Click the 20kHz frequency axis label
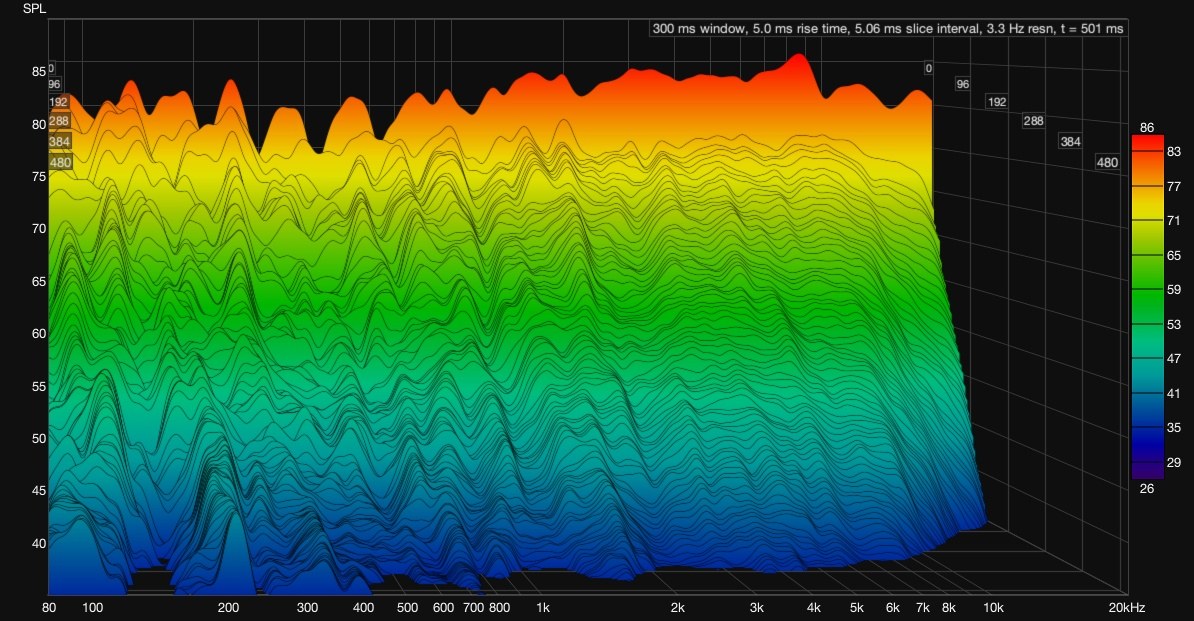 pos(1127,607)
